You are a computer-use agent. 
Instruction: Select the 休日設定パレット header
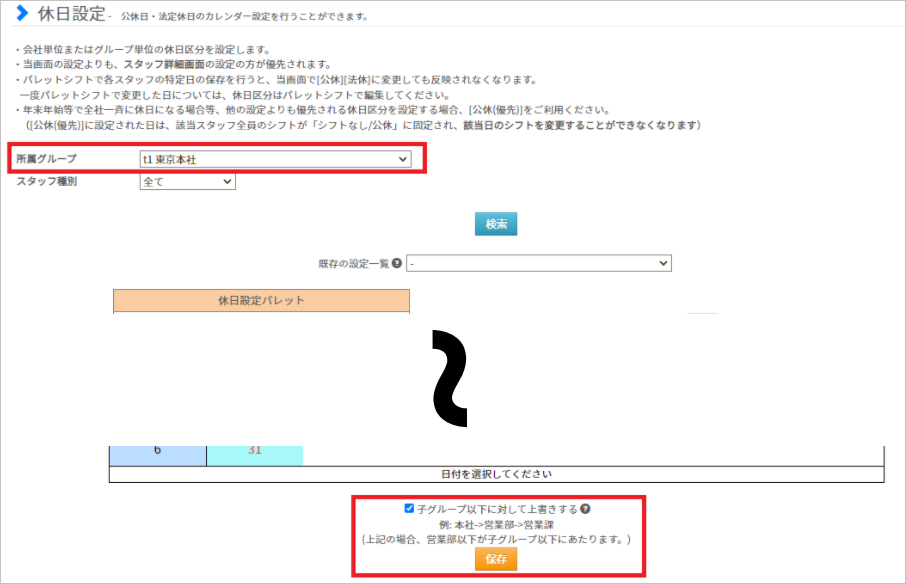[261, 300]
